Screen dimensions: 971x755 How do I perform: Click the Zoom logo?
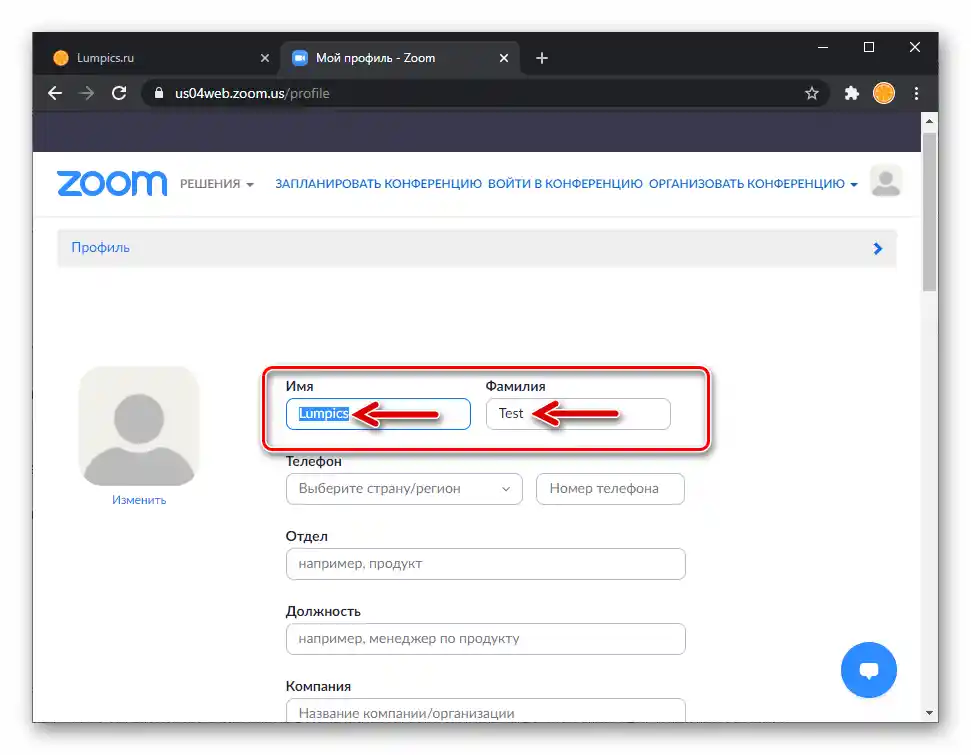click(x=112, y=184)
